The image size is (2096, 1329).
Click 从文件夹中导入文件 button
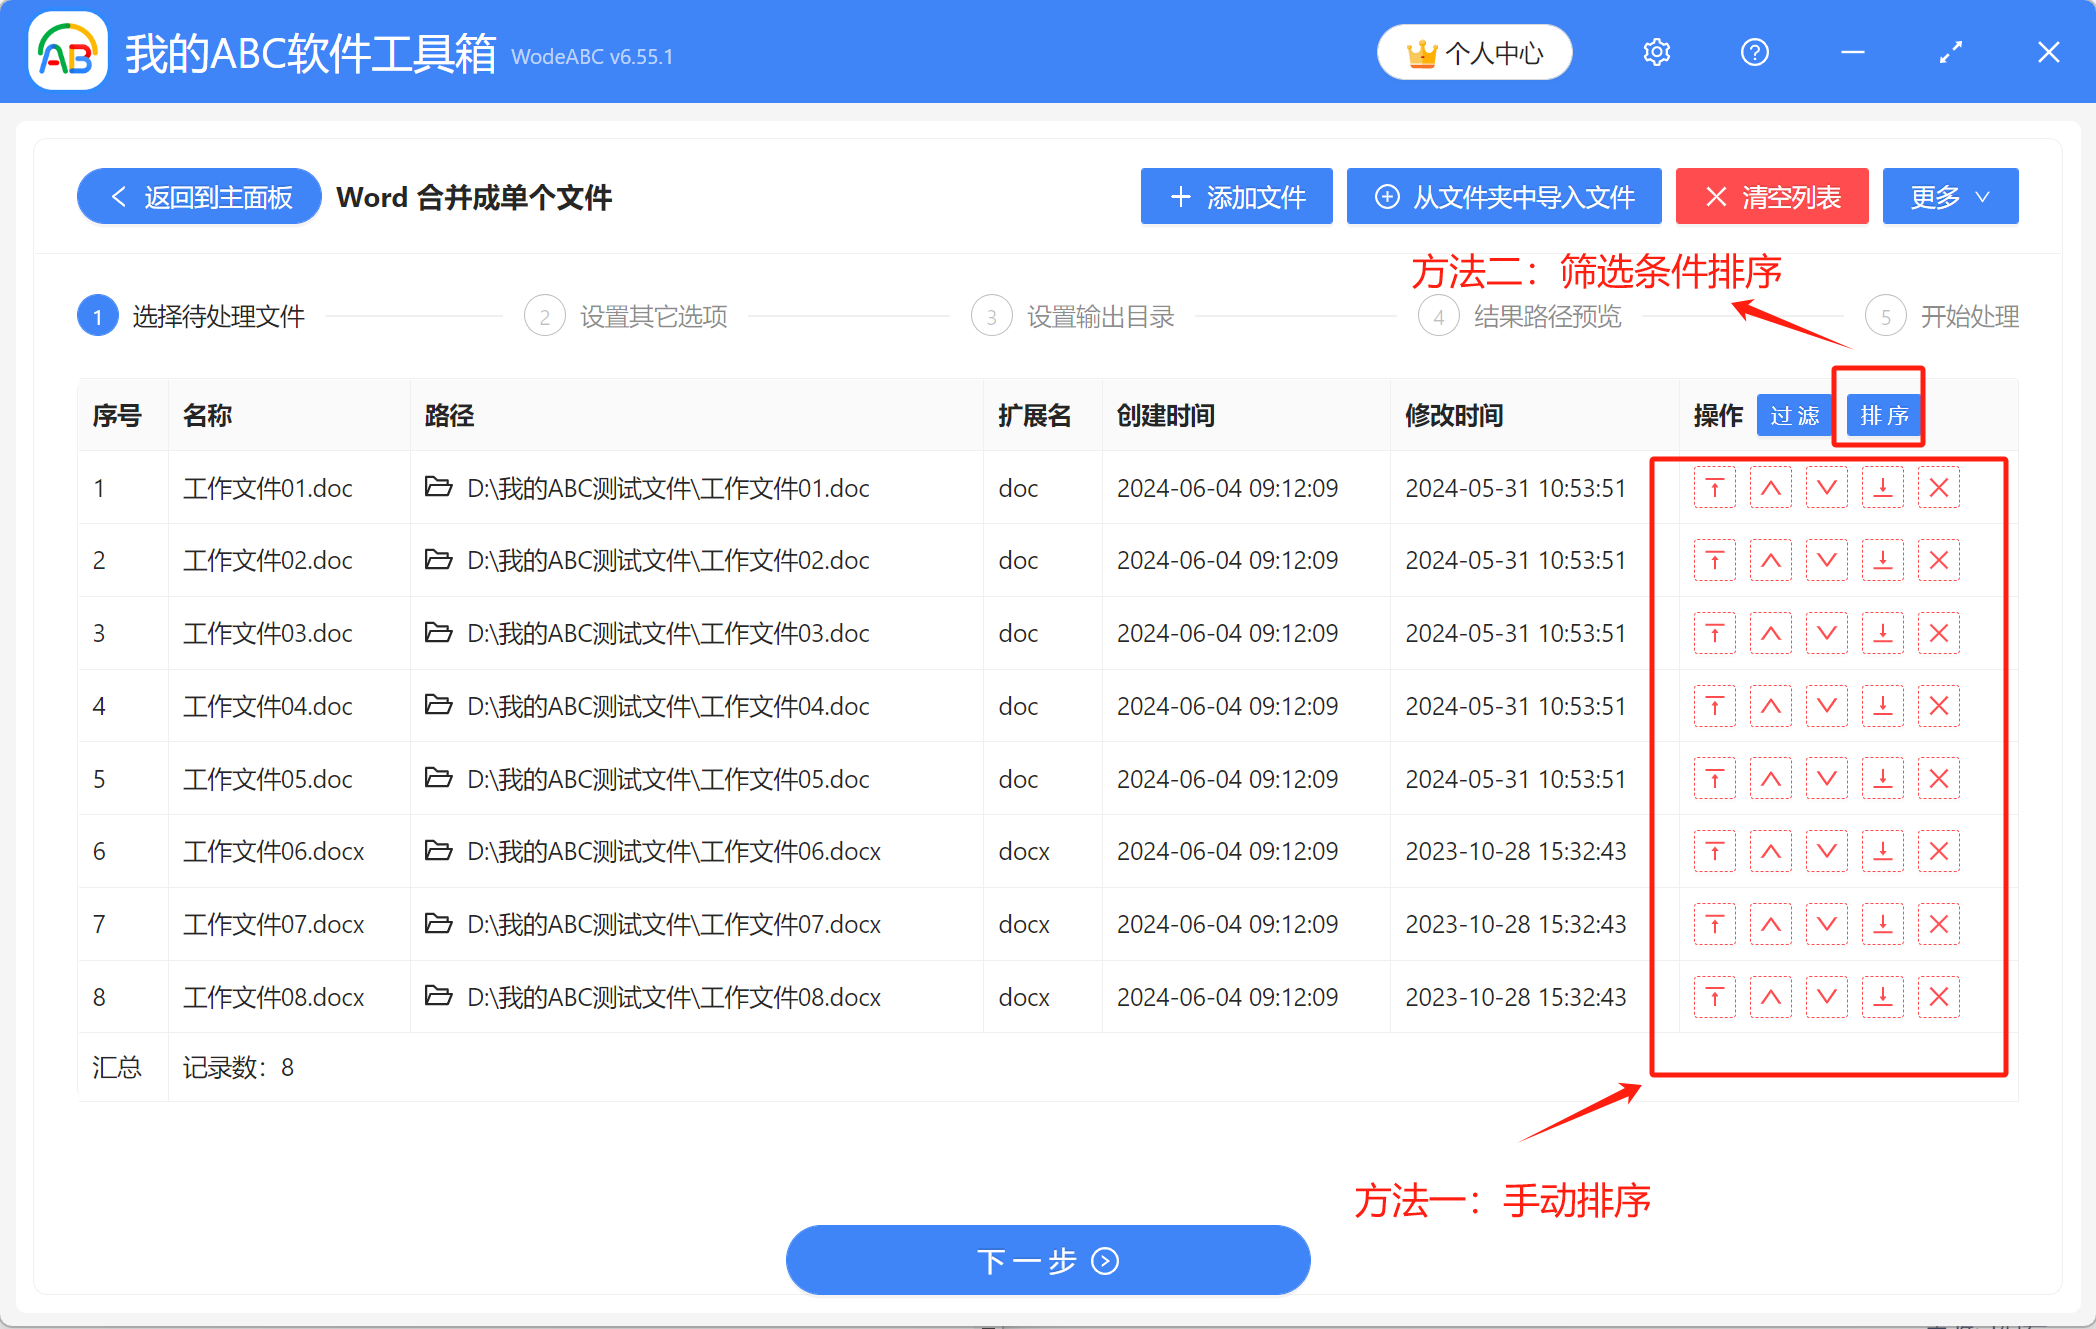tap(1503, 197)
